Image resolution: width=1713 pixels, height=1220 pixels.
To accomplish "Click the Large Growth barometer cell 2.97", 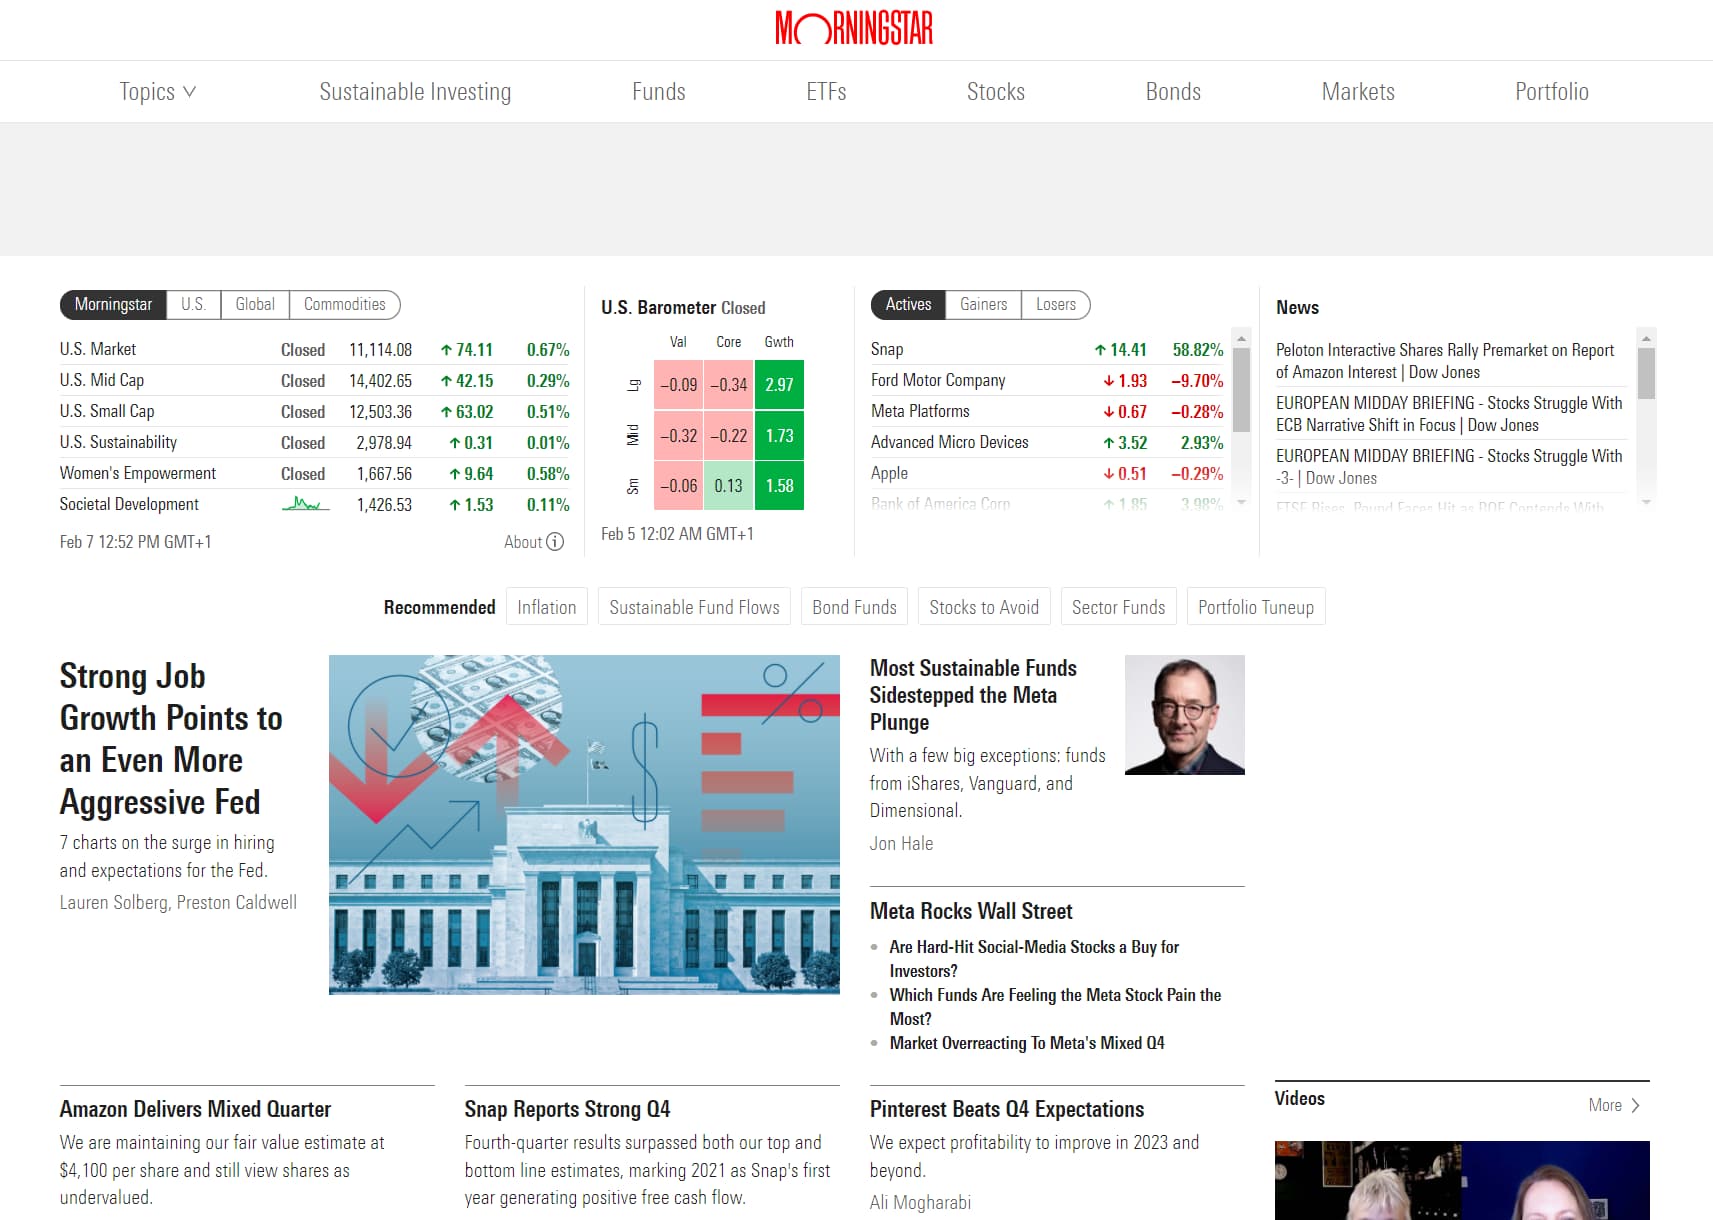I will click(x=779, y=385).
